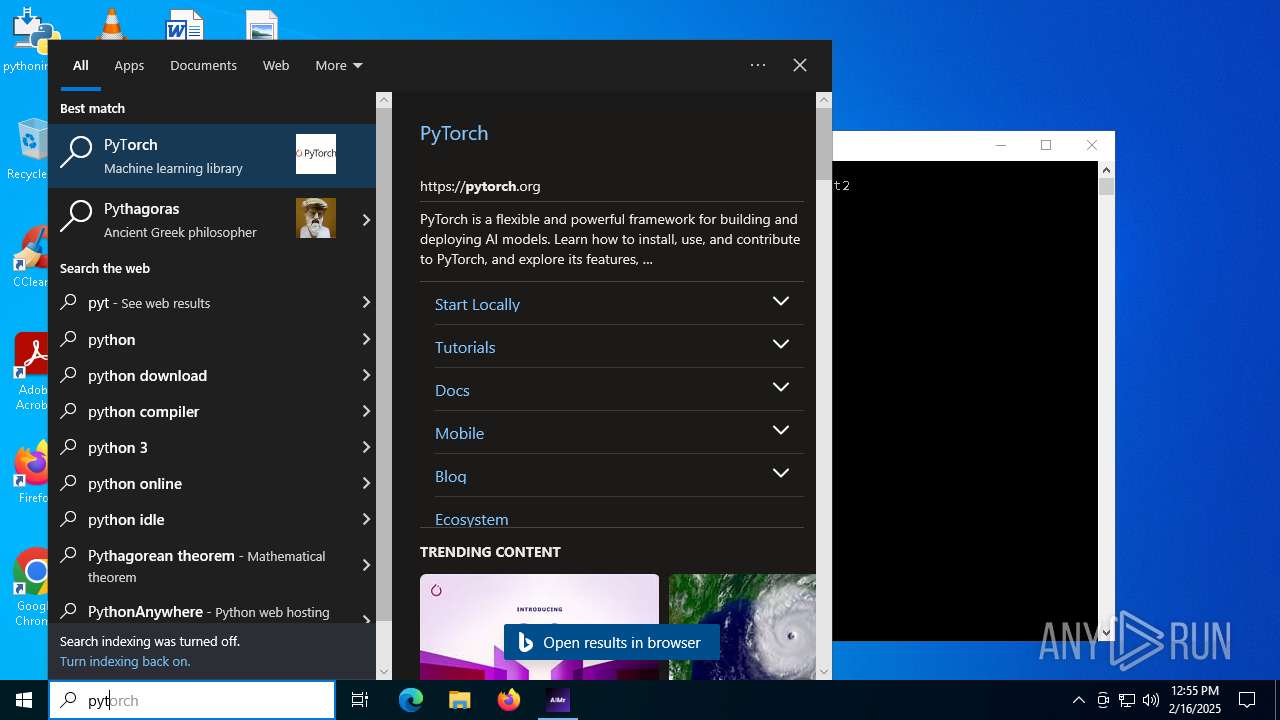Image resolution: width=1280 pixels, height=720 pixels.
Task: Launch Microsoft Edge from the taskbar
Action: coord(411,700)
